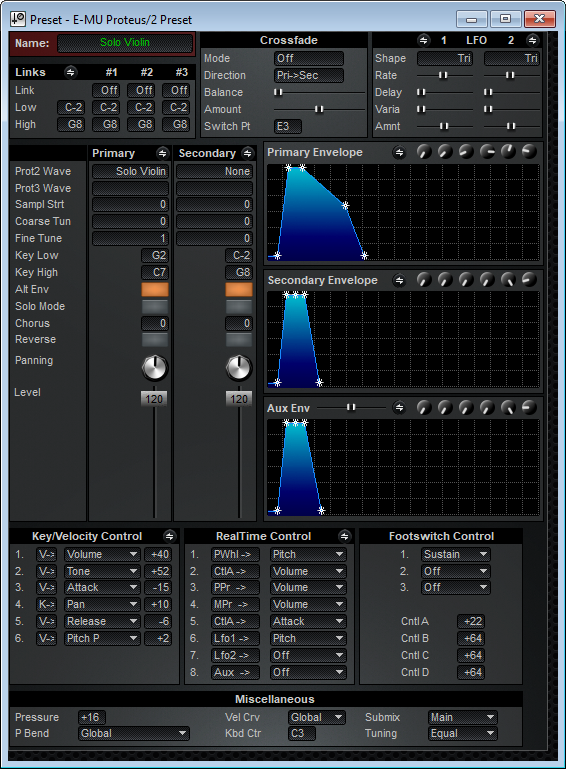Adjust the Crossfade Amount slider
Image resolution: width=566 pixels, height=769 pixels.
pyautogui.click(x=319, y=109)
